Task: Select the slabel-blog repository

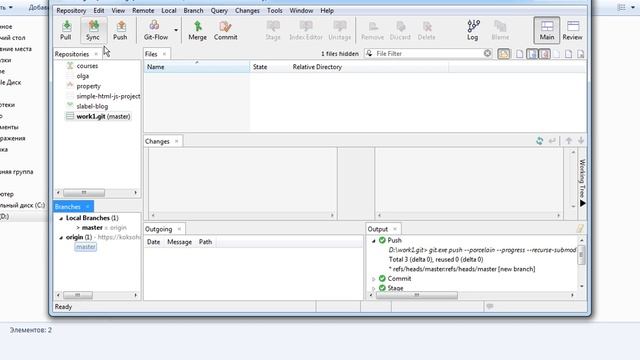Action: point(92,106)
